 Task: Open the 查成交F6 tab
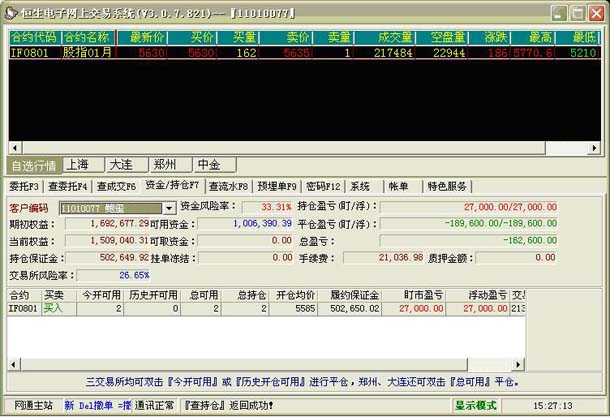click(x=116, y=187)
